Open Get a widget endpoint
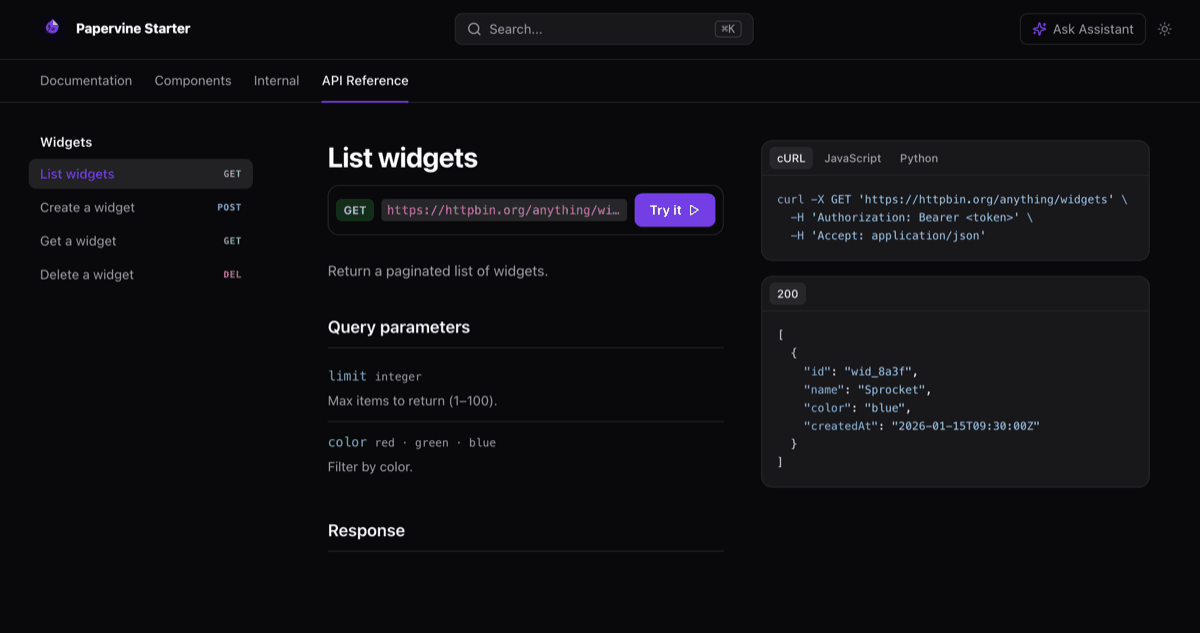The width and height of the screenshot is (1200, 633). [x=141, y=241]
